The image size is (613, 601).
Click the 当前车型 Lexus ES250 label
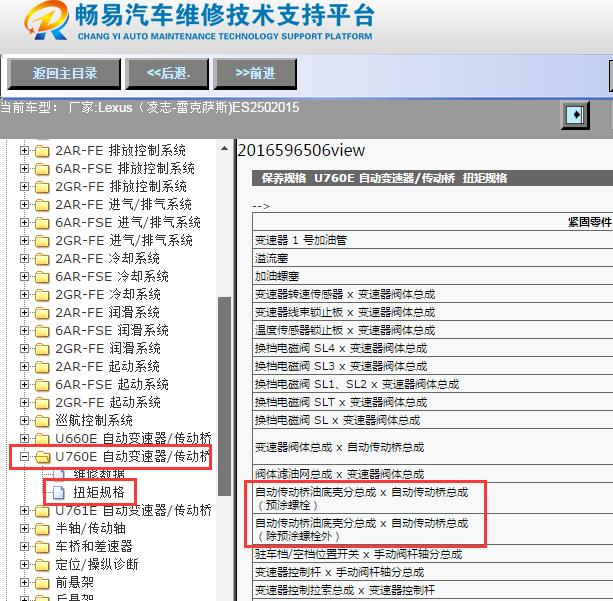click(150, 107)
